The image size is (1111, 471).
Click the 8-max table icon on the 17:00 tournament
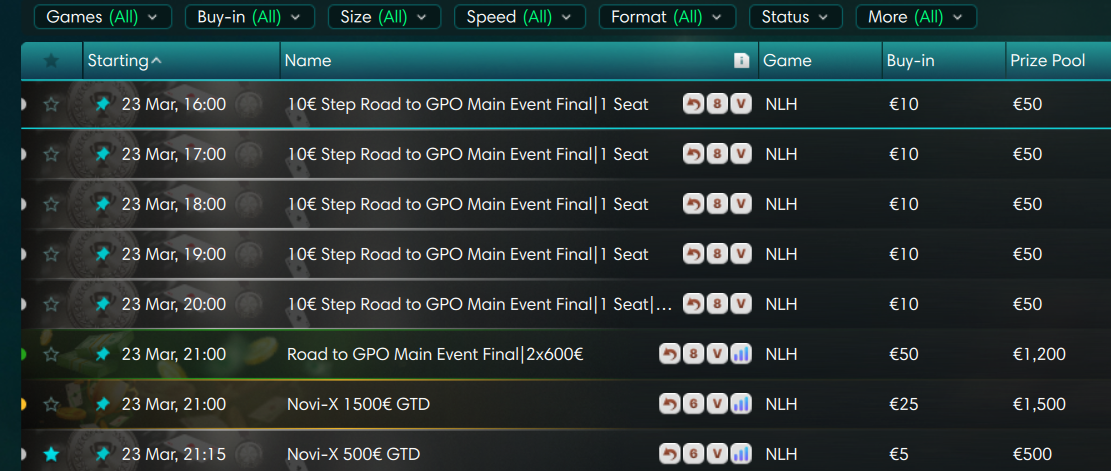coord(717,154)
